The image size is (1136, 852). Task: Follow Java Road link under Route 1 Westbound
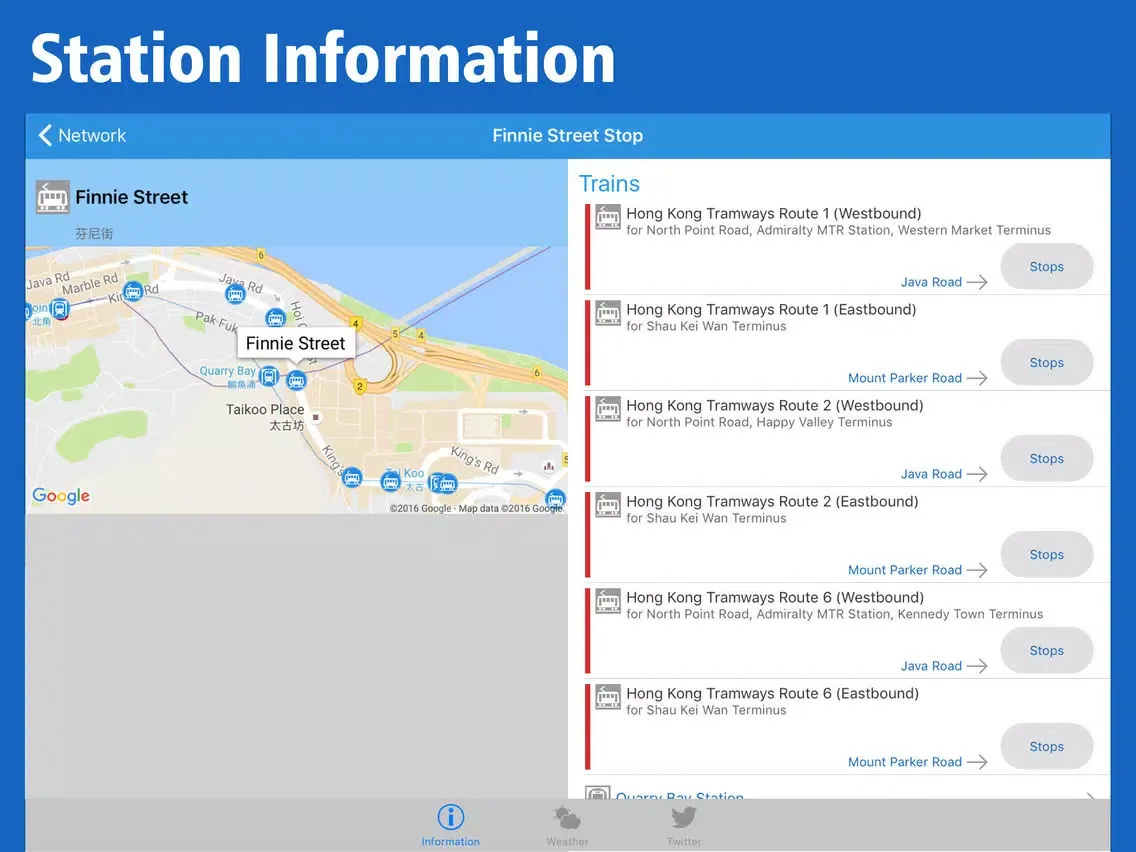(x=931, y=282)
